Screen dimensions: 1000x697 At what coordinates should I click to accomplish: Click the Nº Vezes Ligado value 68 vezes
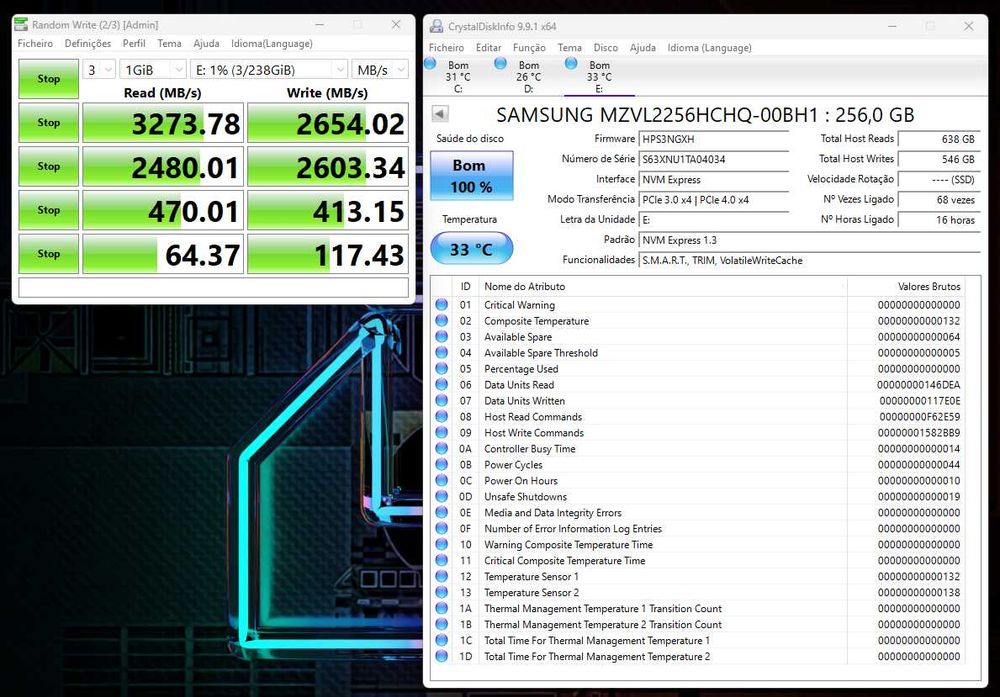click(x=939, y=200)
